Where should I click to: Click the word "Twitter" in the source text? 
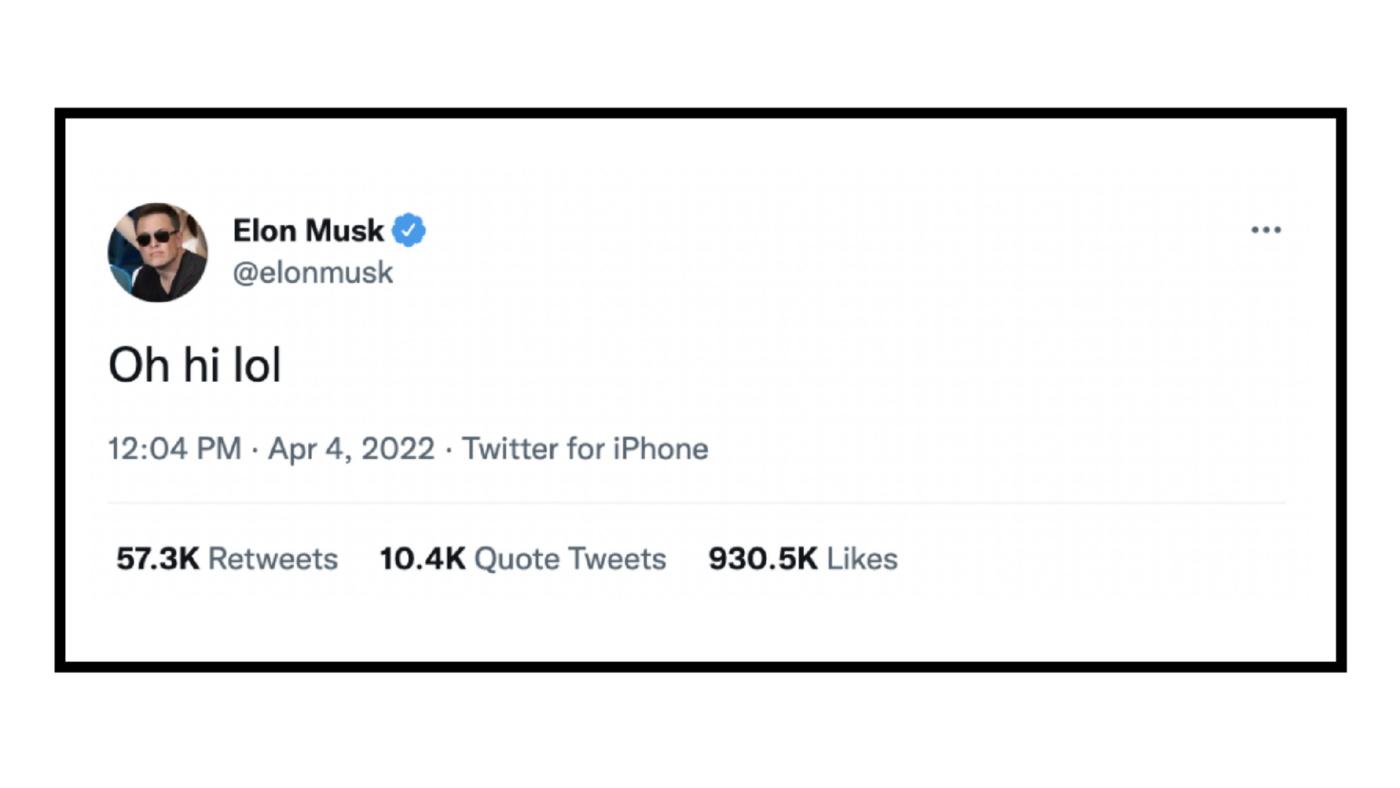tap(510, 449)
